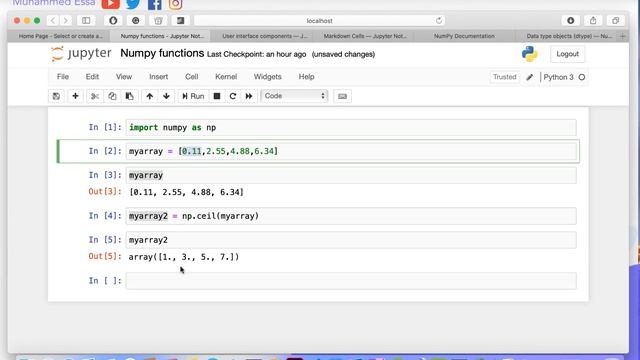Click the import numpy as np cell
The height and width of the screenshot is (360, 640).
tap(351, 127)
